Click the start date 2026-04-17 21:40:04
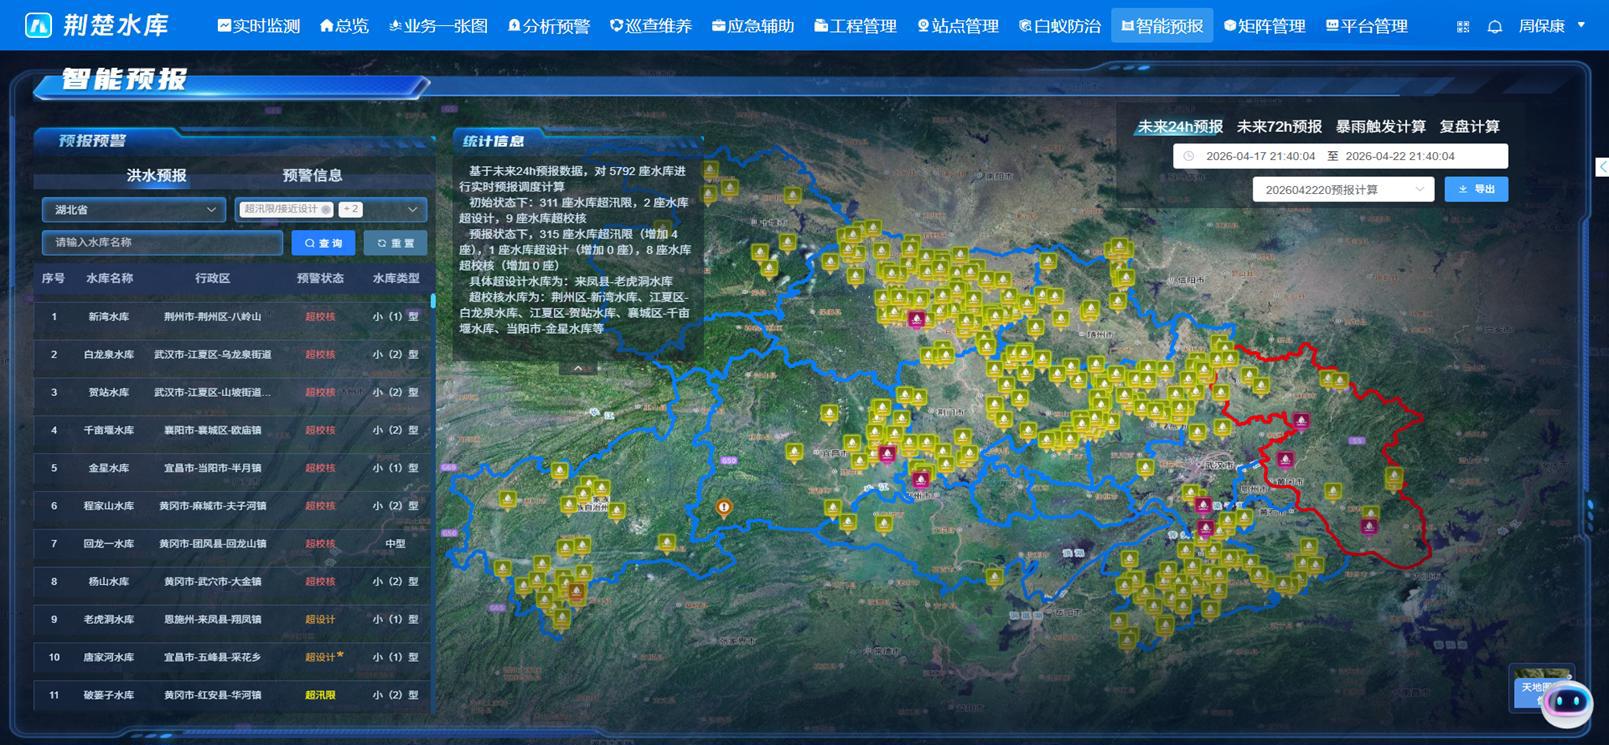Screen dimensions: 1609x745 tap(1260, 156)
